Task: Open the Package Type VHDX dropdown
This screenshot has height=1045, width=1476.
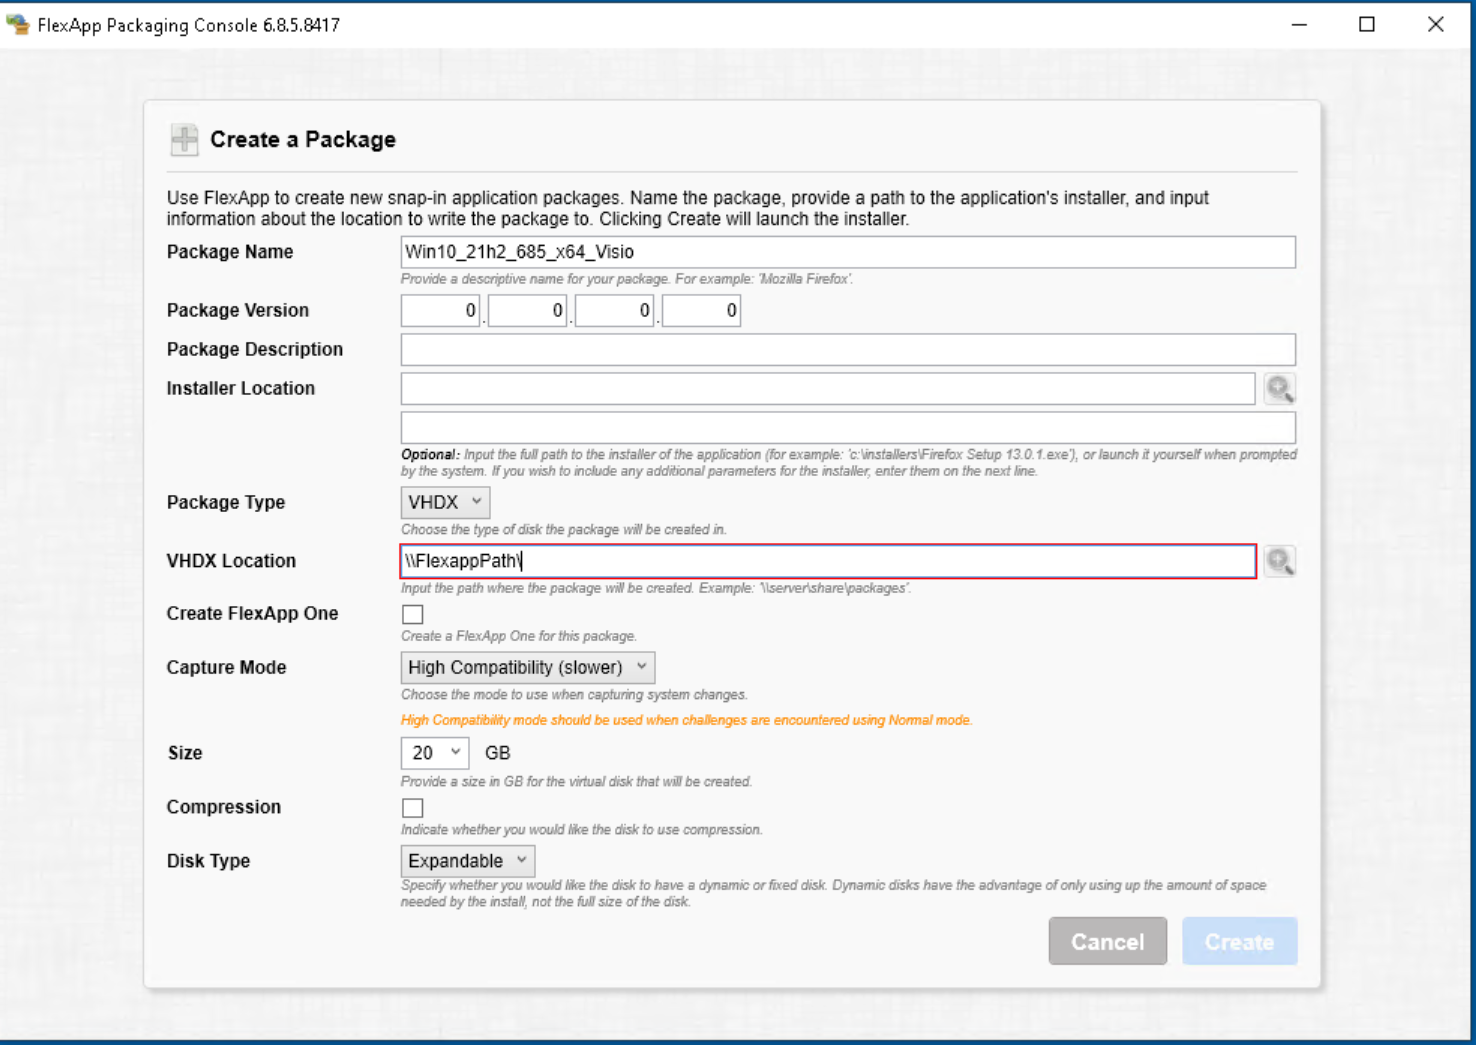Action: (x=445, y=502)
